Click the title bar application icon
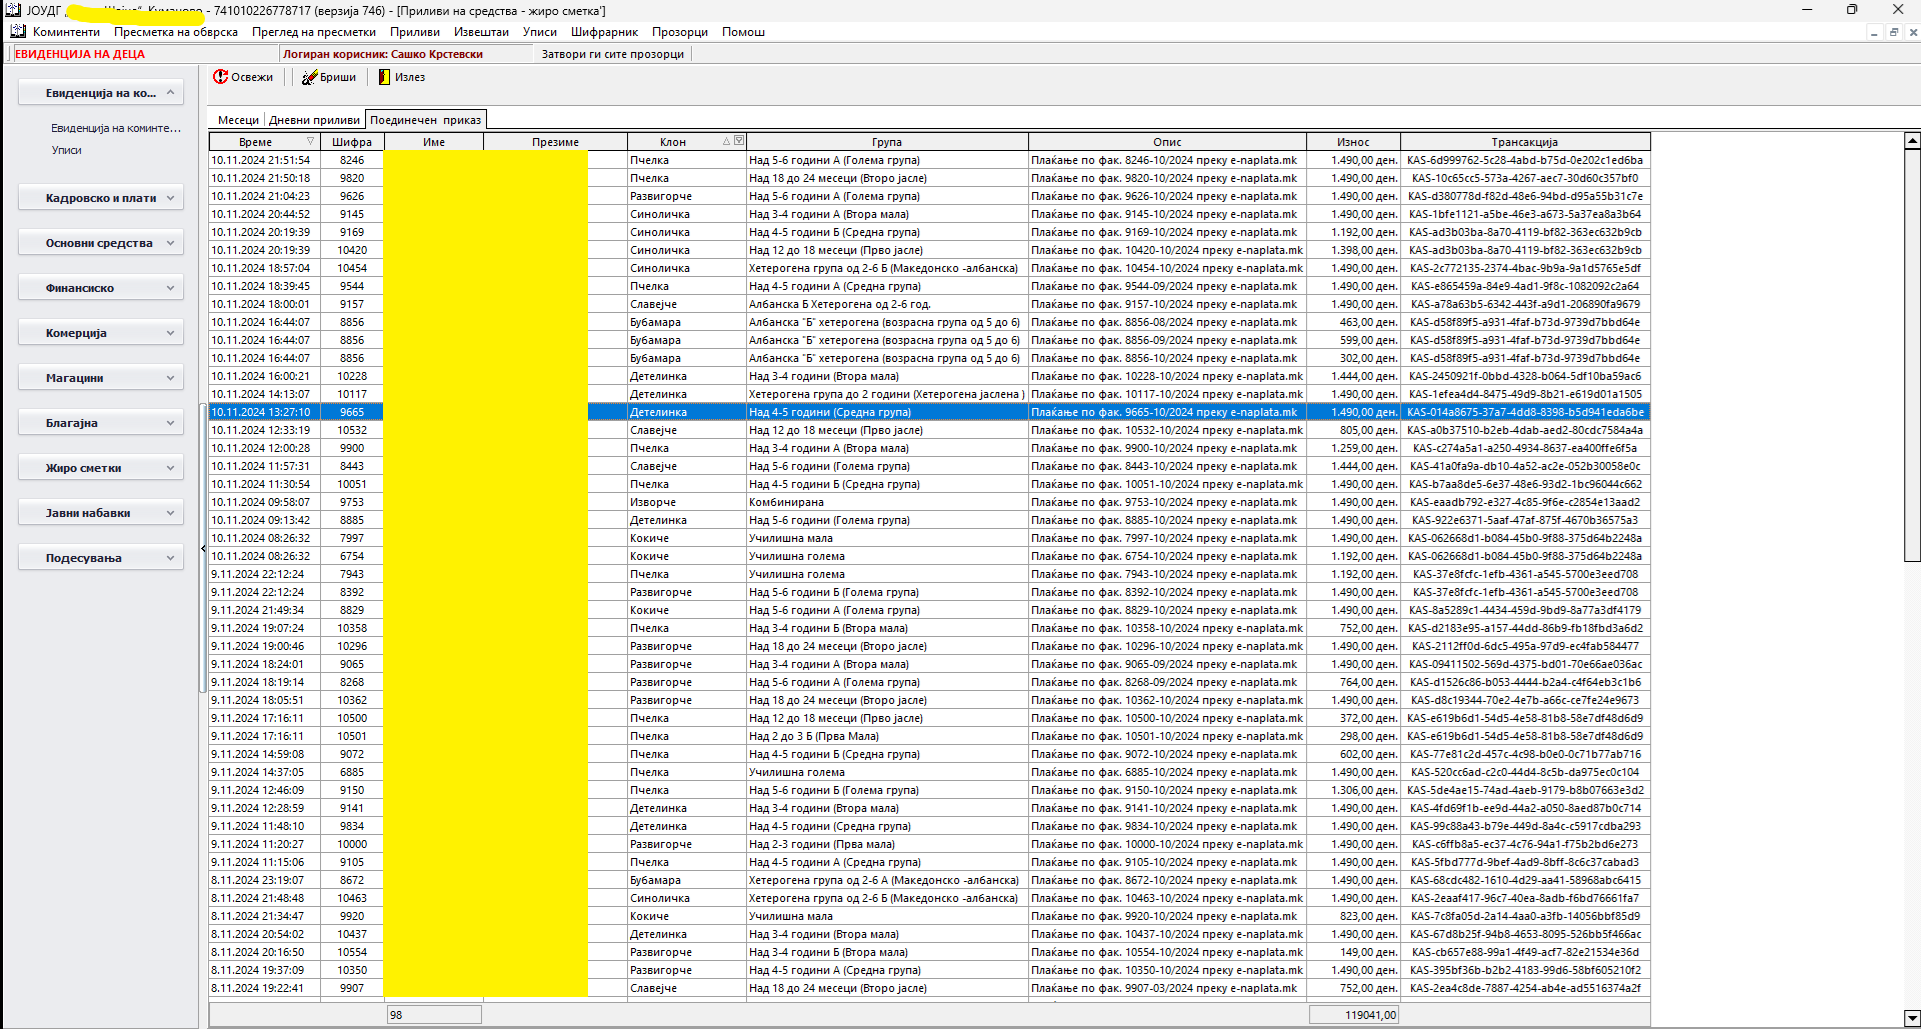The height and width of the screenshot is (1029, 1921). [13, 10]
